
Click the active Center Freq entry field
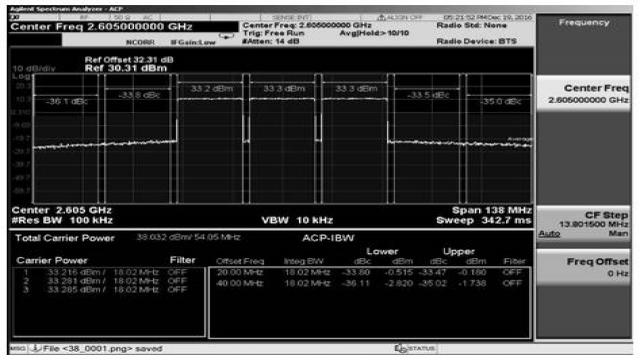coord(124,27)
